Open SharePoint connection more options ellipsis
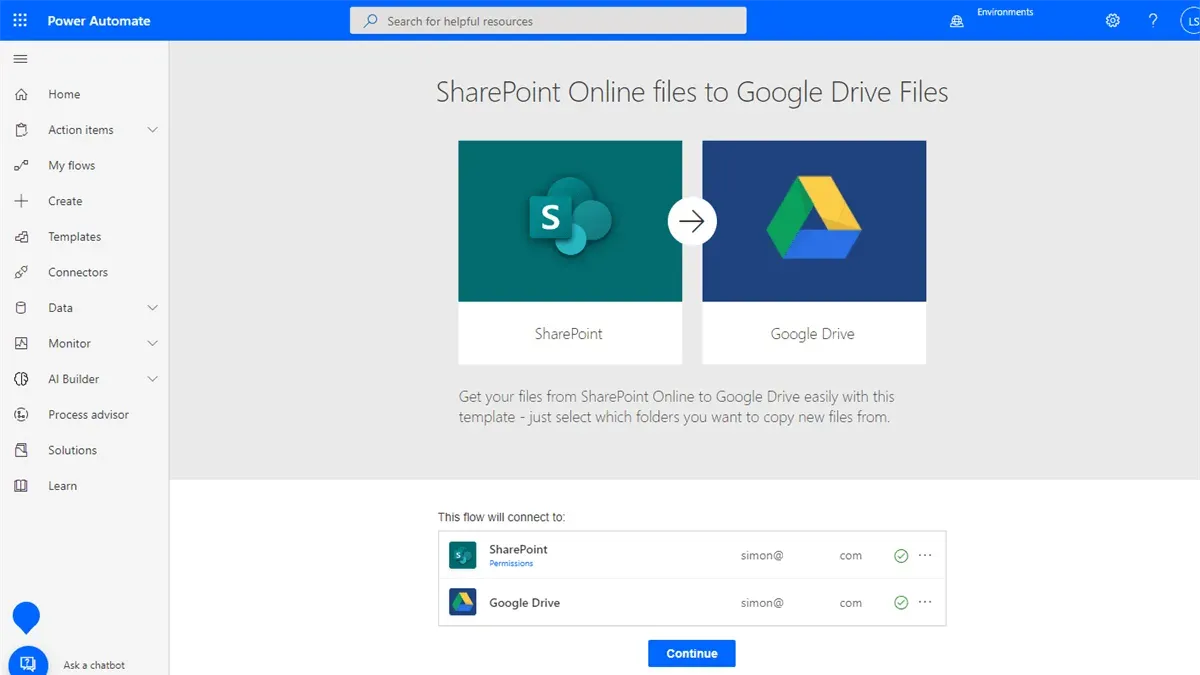Viewport: 1200px width, 675px height. coord(925,555)
